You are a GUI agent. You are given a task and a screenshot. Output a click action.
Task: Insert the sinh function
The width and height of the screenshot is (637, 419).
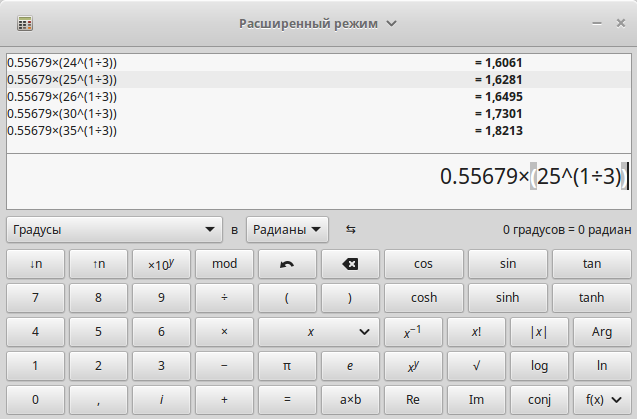[x=508, y=298]
